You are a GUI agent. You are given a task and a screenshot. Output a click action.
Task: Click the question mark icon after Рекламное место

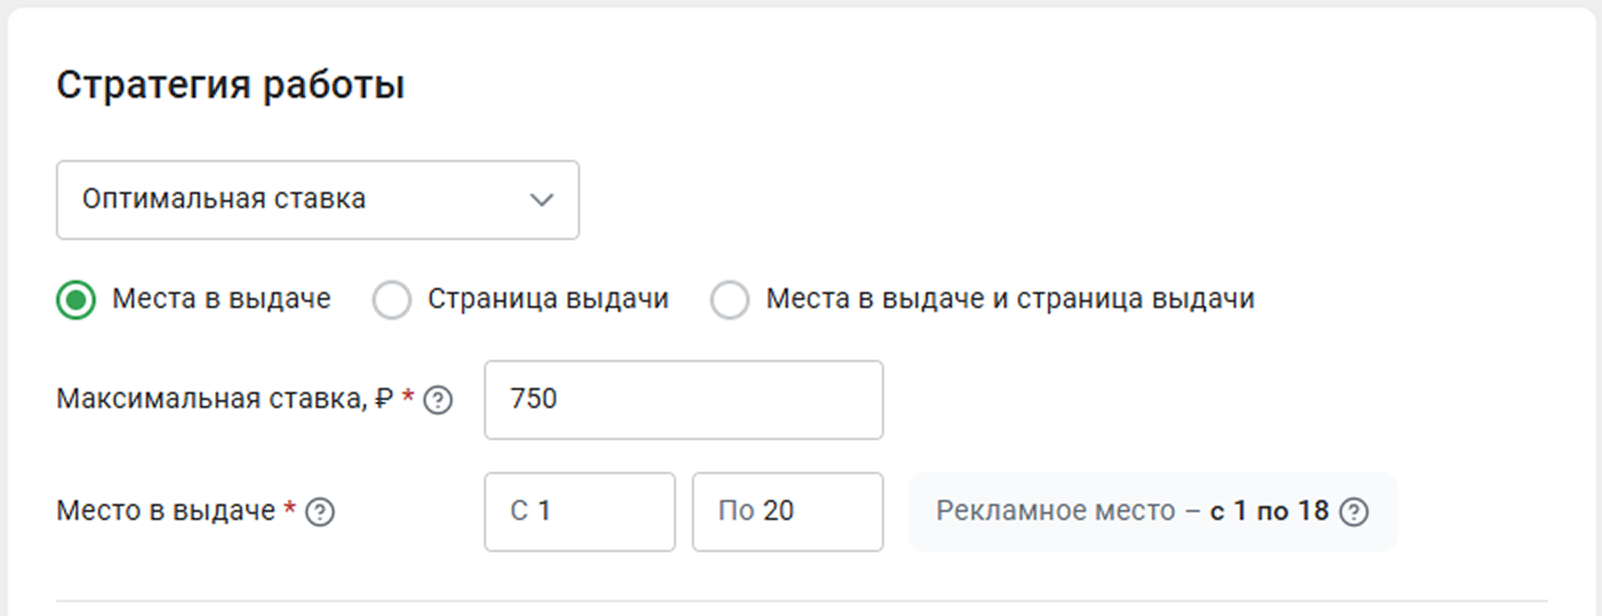point(1354,512)
